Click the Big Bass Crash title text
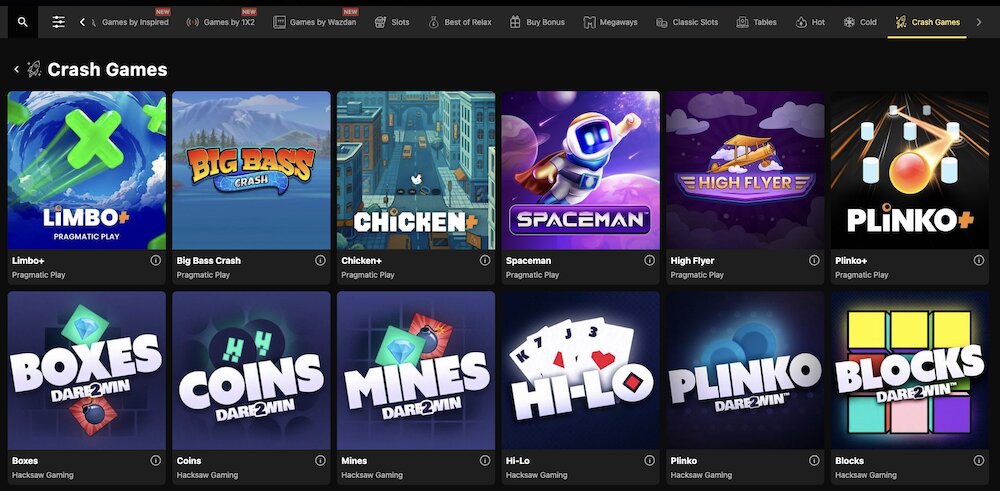 click(x=209, y=261)
